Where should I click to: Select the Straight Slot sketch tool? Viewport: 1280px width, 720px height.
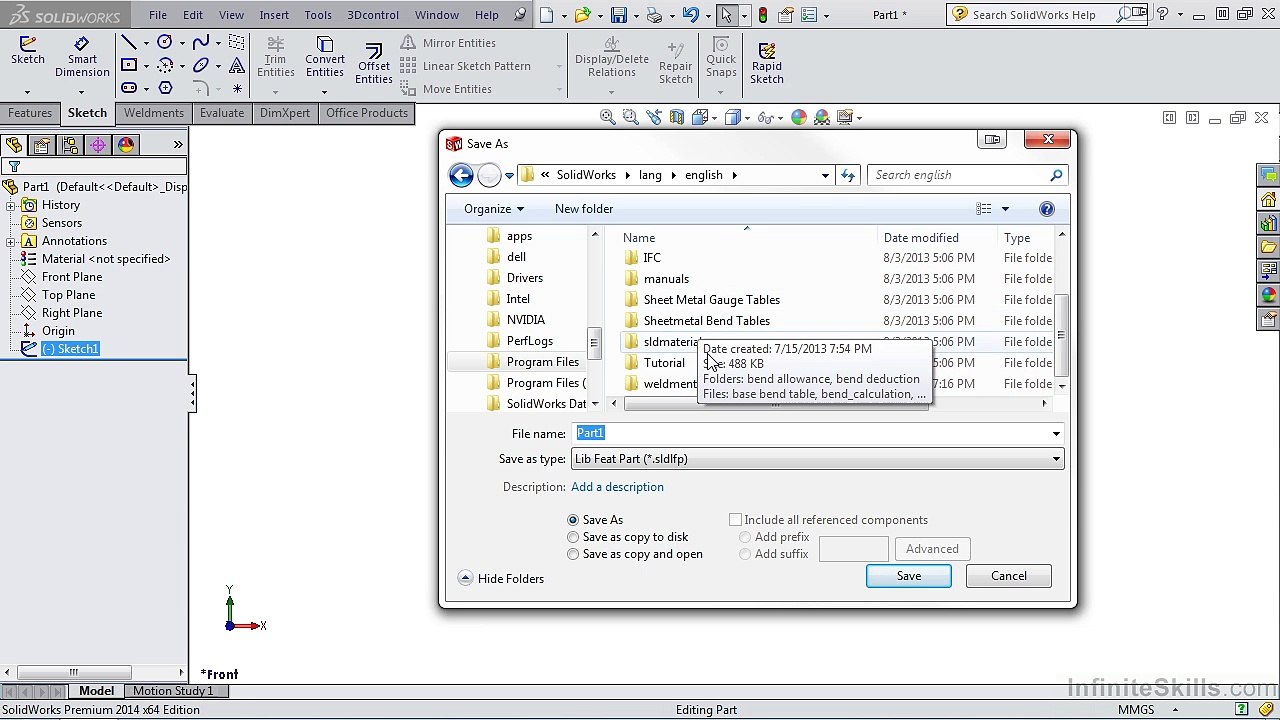pos(129,88)
